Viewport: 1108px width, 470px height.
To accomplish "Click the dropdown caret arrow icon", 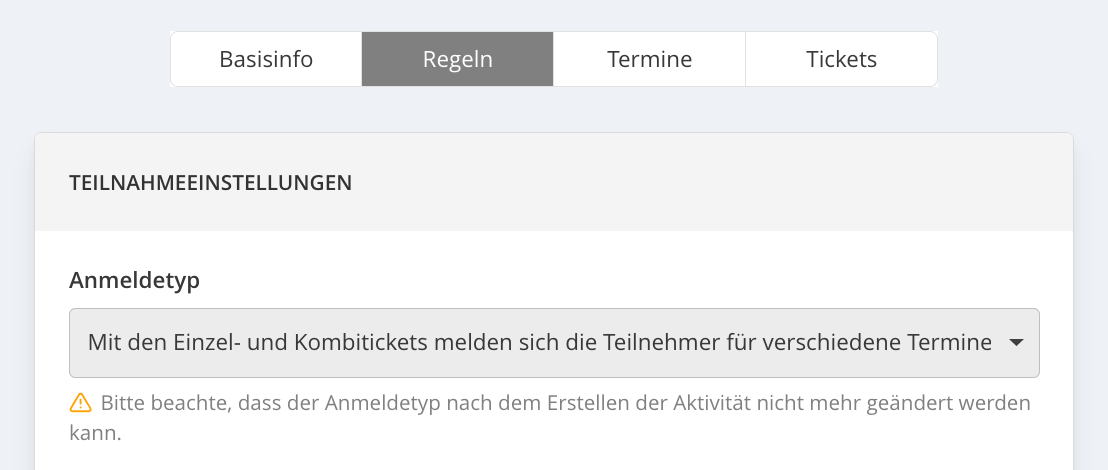I will click(x=1016, y=343).
